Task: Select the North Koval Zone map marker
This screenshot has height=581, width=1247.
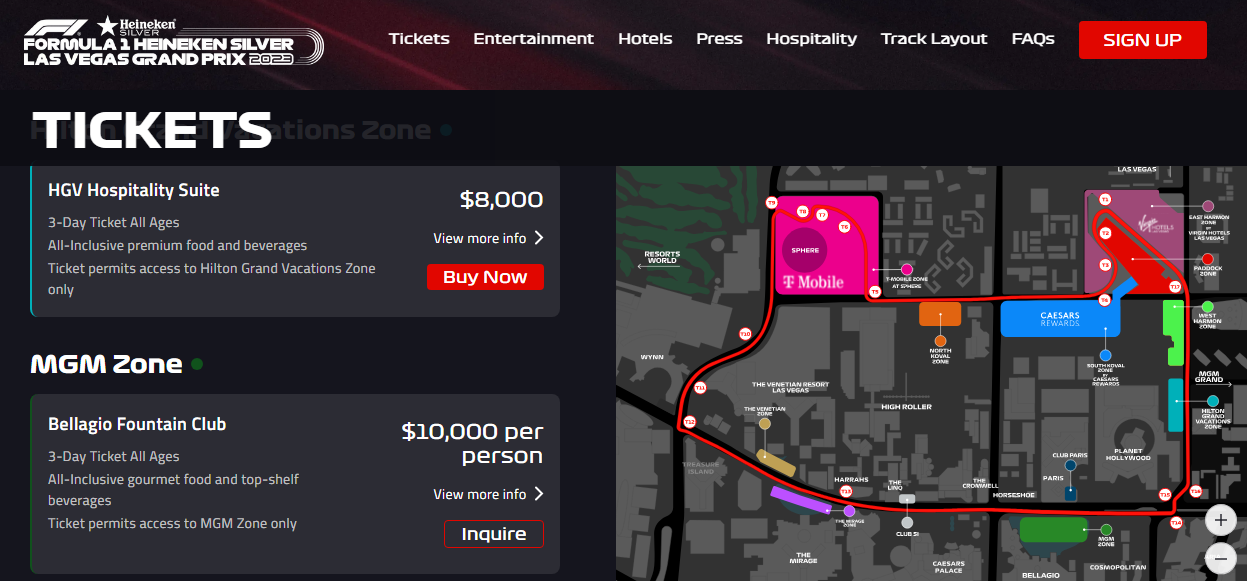Action: click(940, 340)
